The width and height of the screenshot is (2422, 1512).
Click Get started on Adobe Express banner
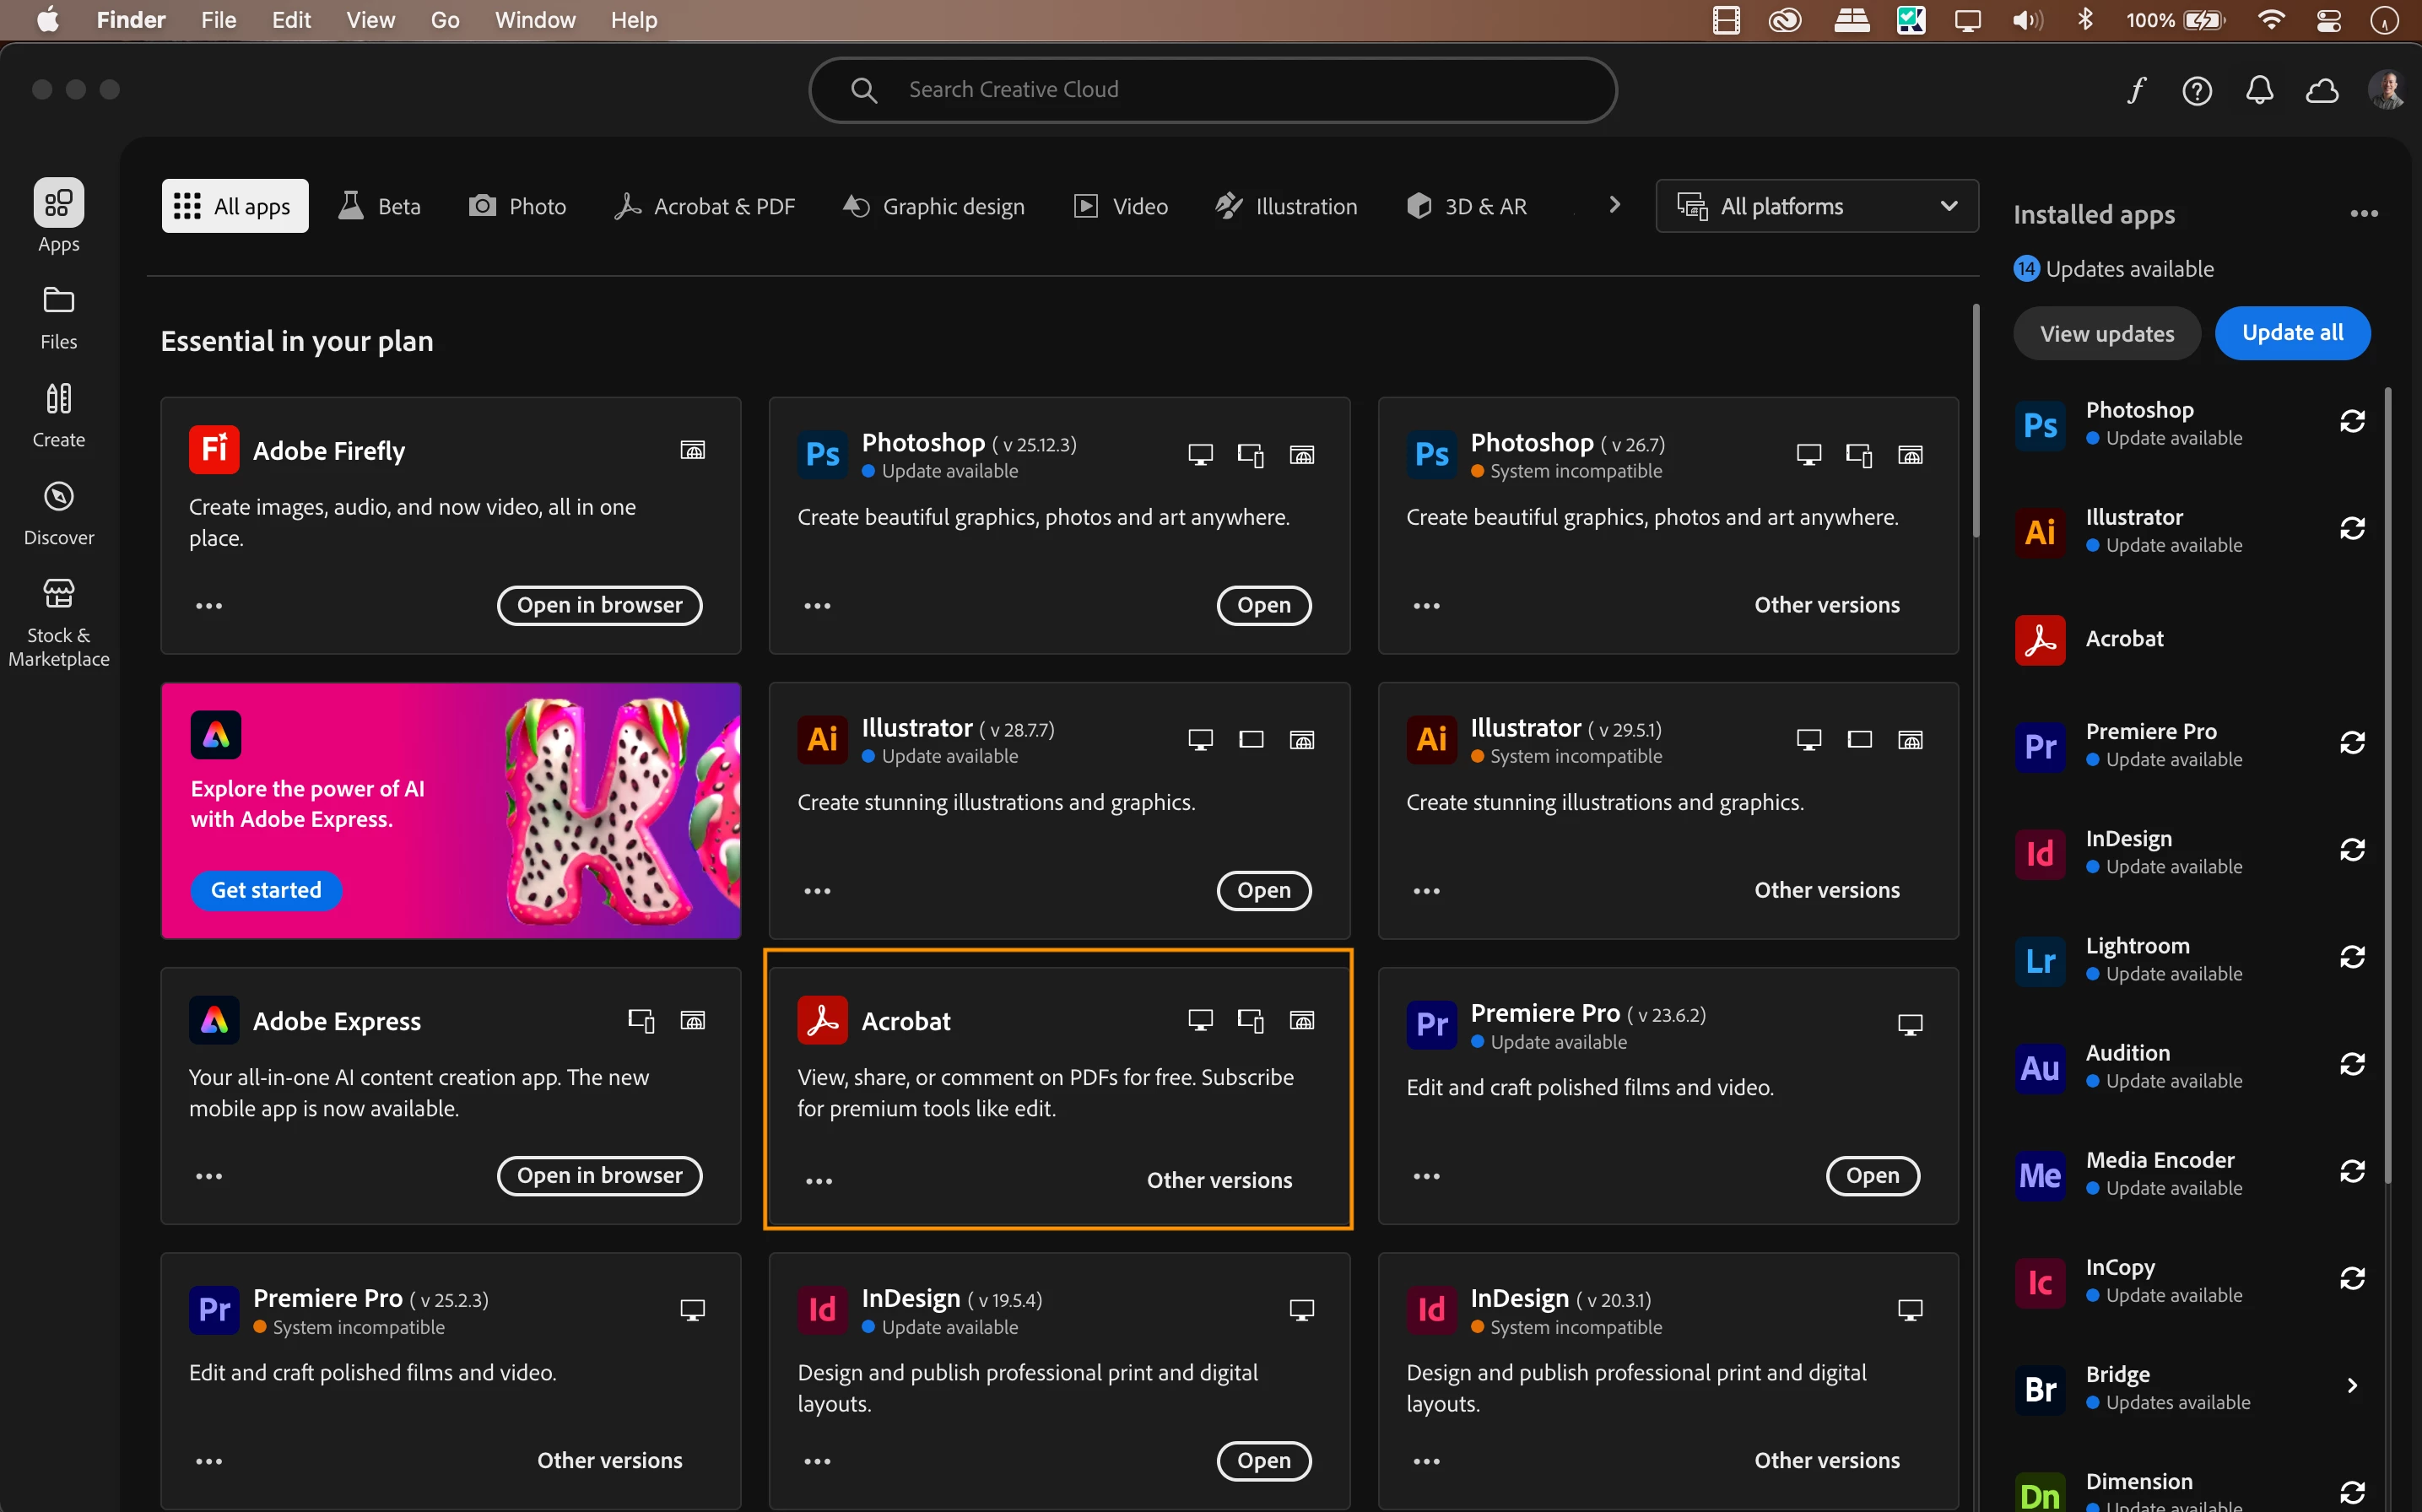(266, 890)
